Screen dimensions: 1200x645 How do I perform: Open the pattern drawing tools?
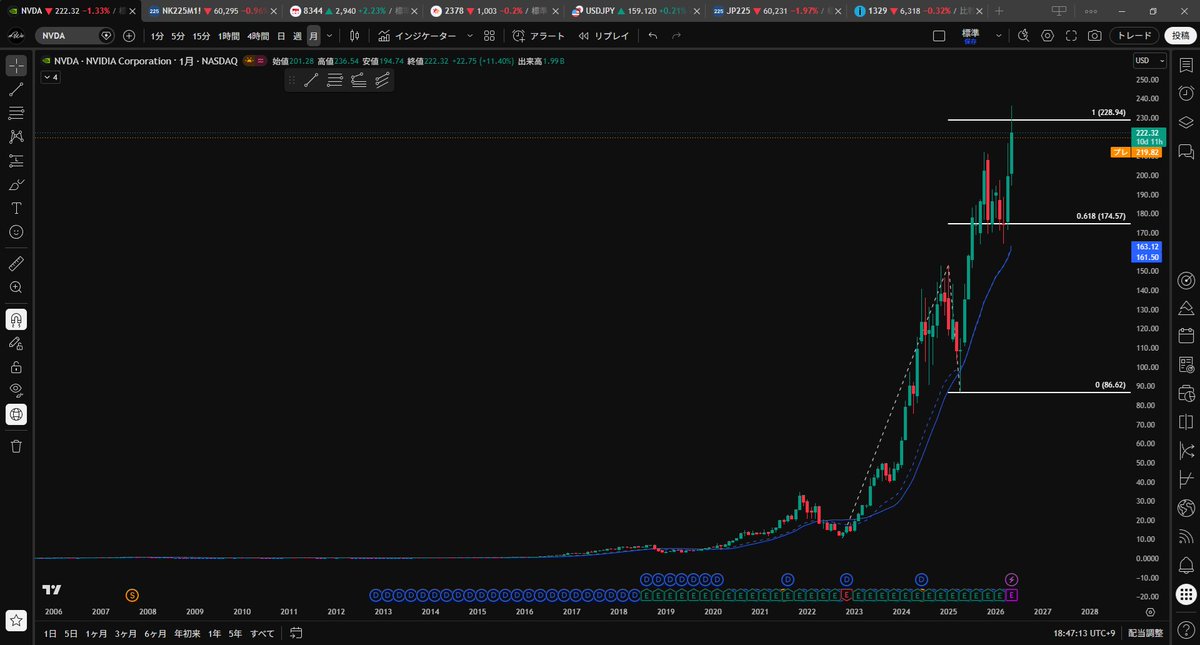pos(16,137)
